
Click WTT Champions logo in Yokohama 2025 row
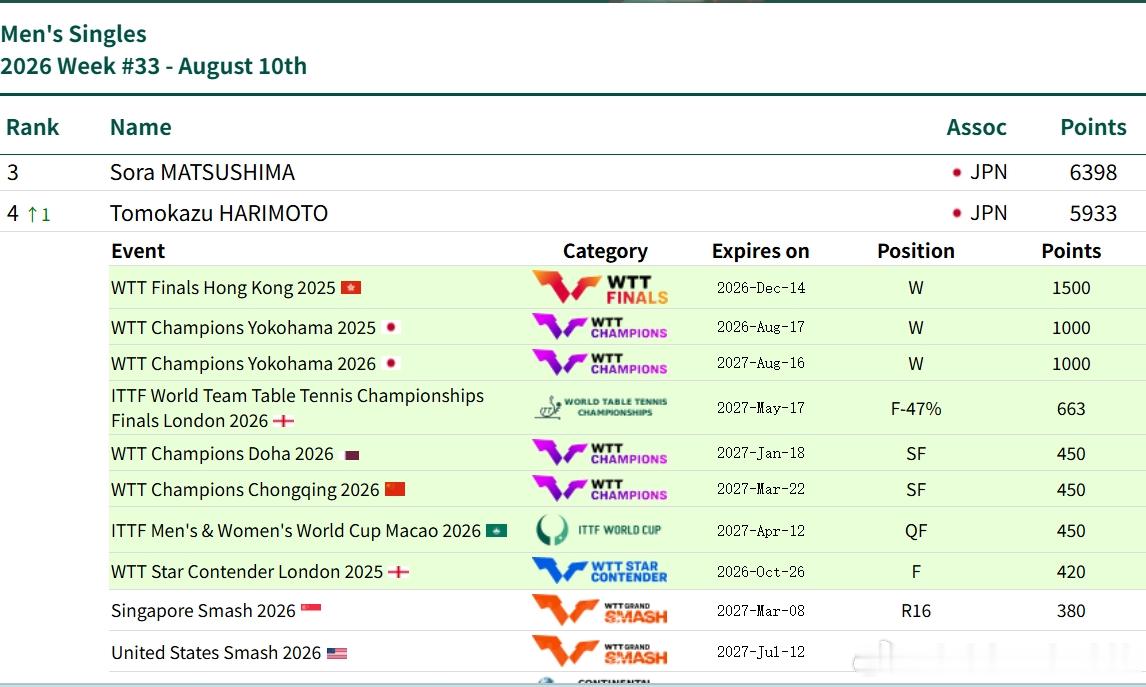pyautogui.click(x=600, y=327)
